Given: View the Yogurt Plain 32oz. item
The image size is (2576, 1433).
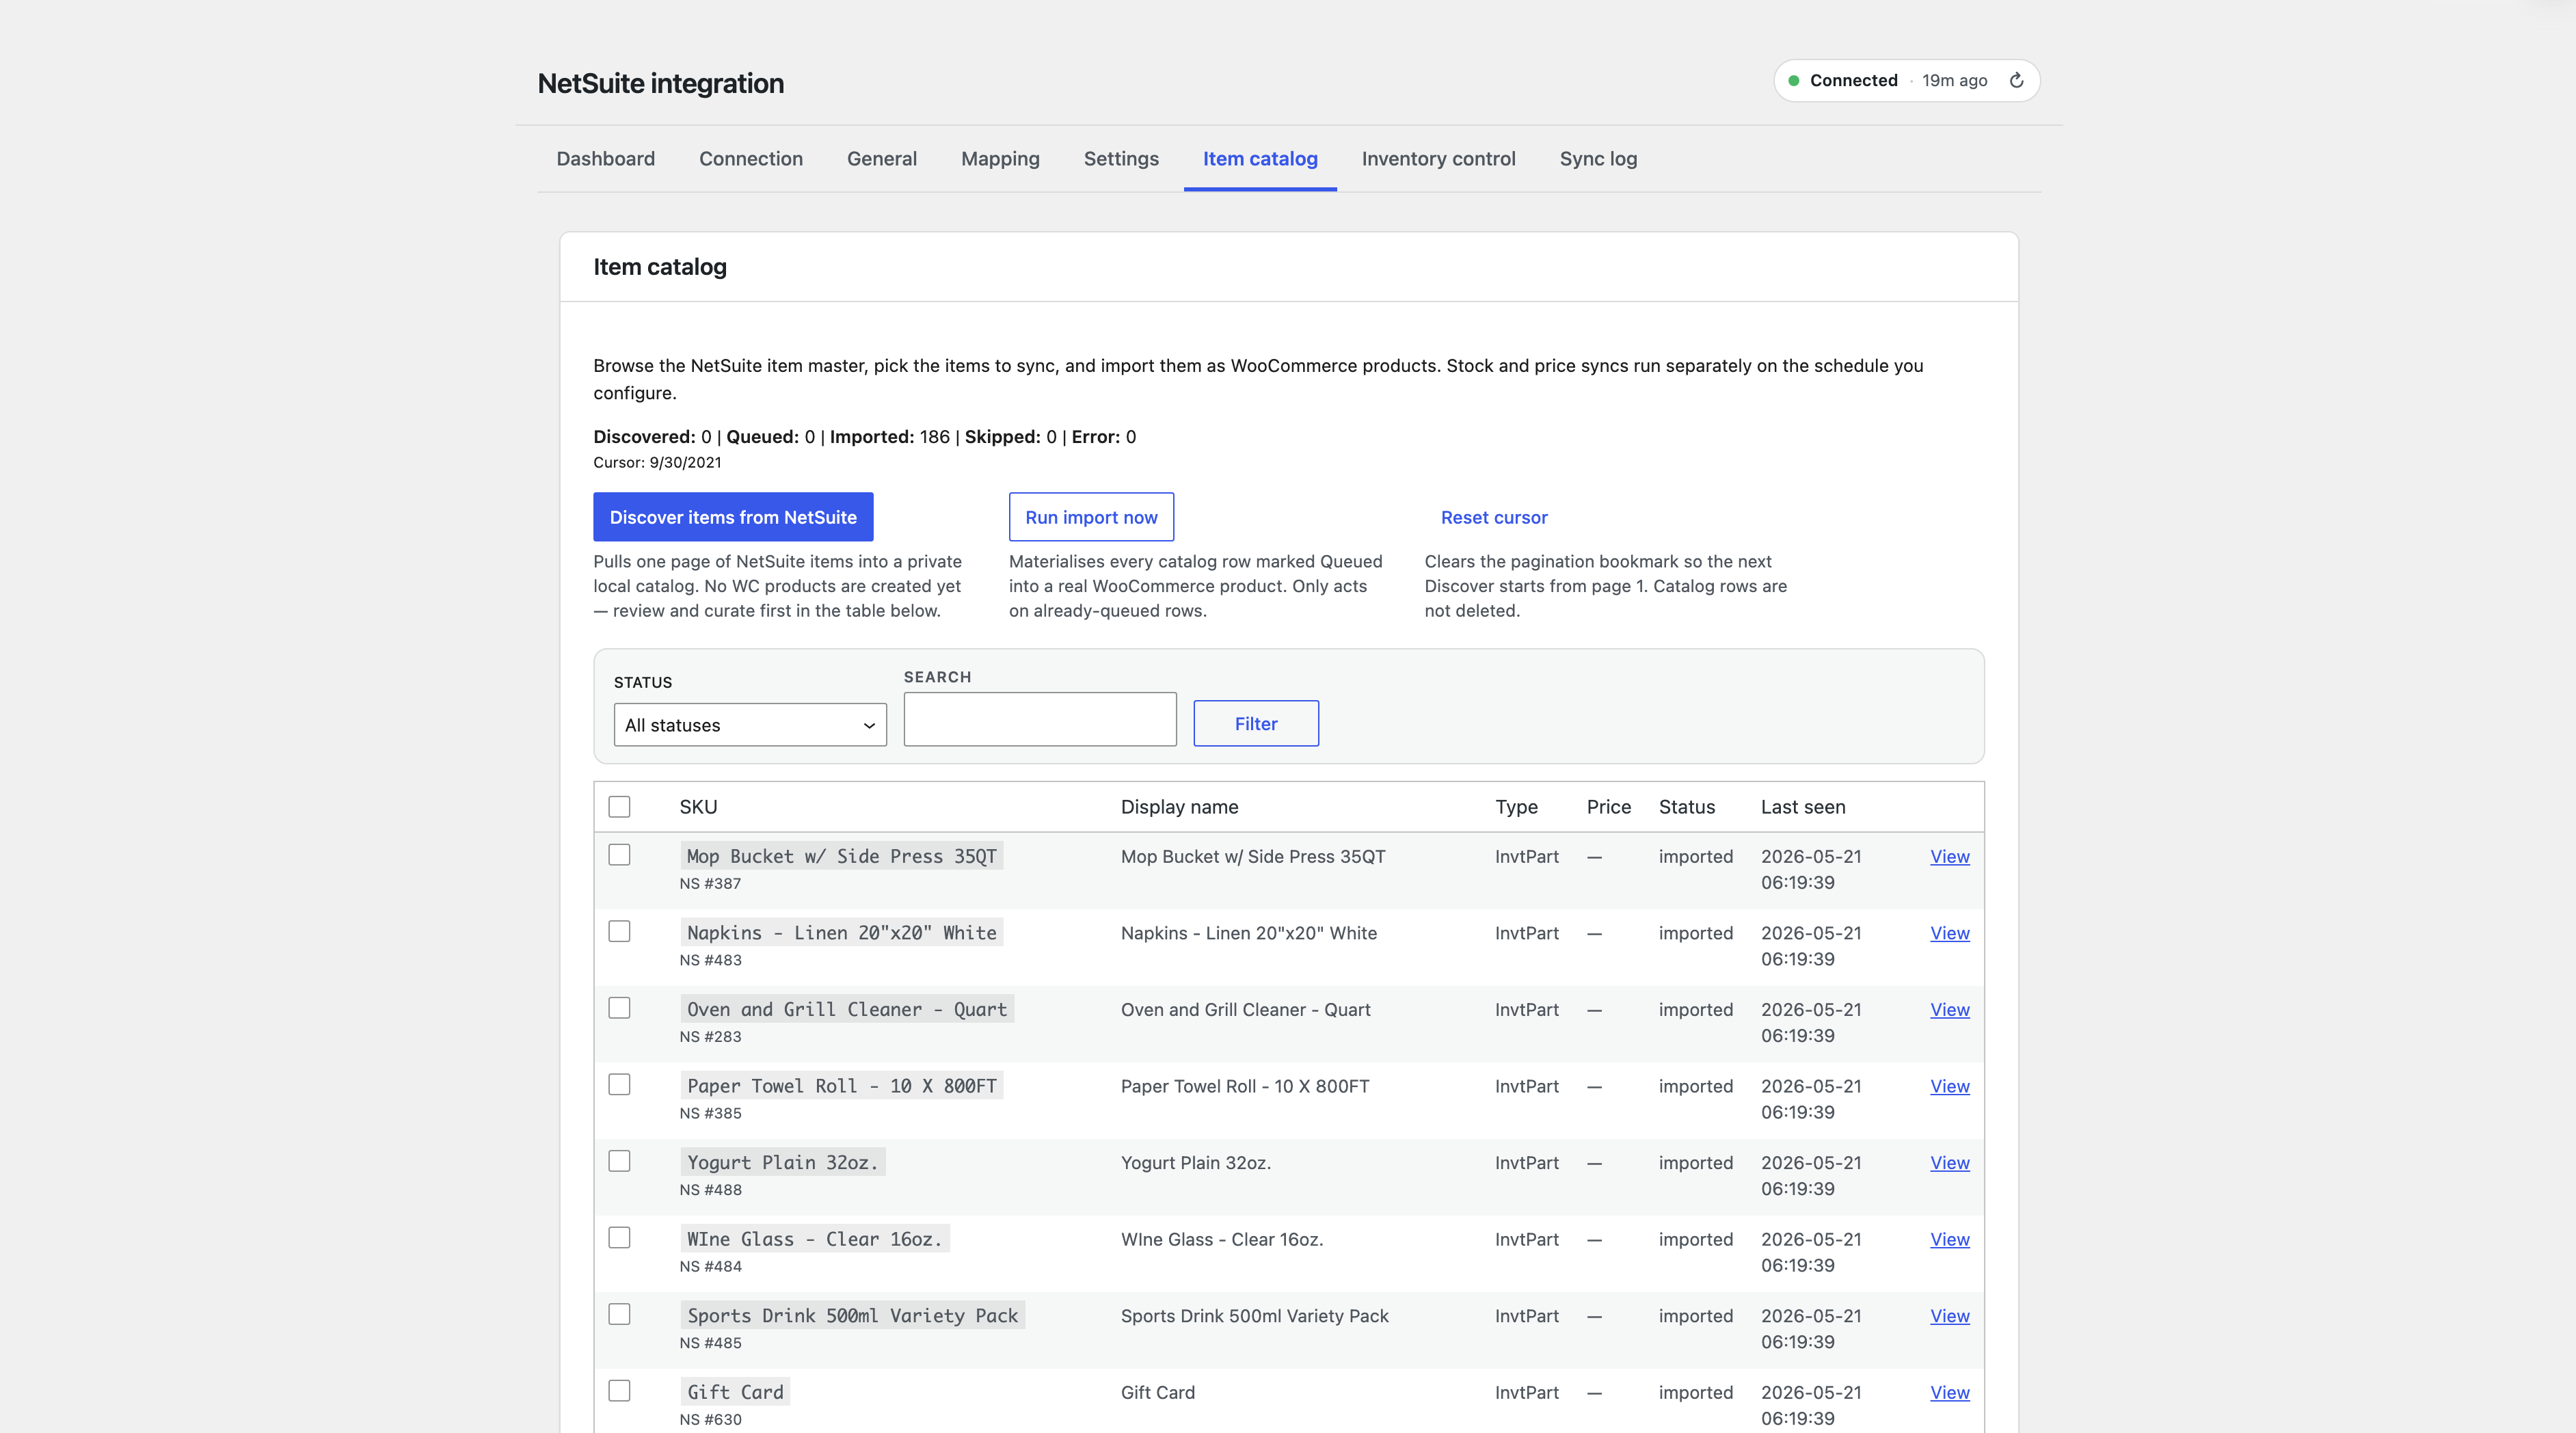Looking at the screenshot, I should click(x=1949, y=1163).
